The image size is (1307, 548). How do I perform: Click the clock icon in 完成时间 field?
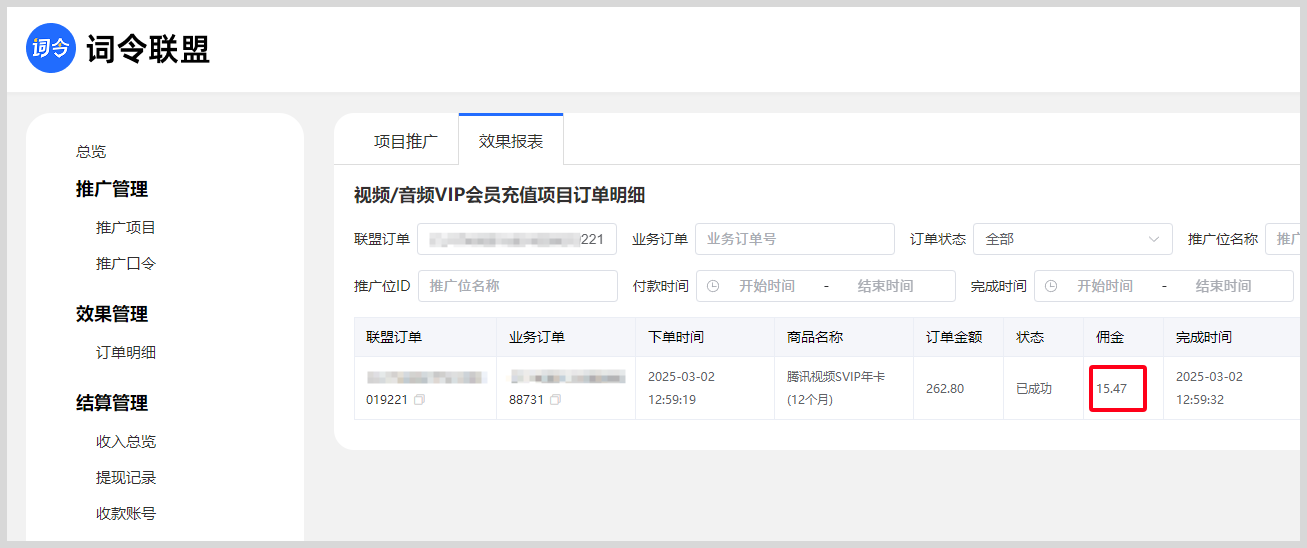(1051, 286)
